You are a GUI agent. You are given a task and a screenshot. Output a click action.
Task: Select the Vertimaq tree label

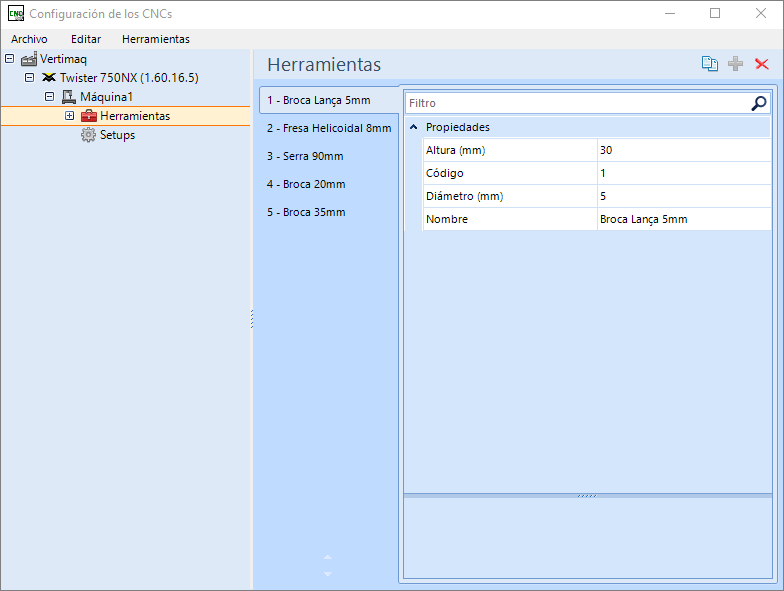[64, 59]
